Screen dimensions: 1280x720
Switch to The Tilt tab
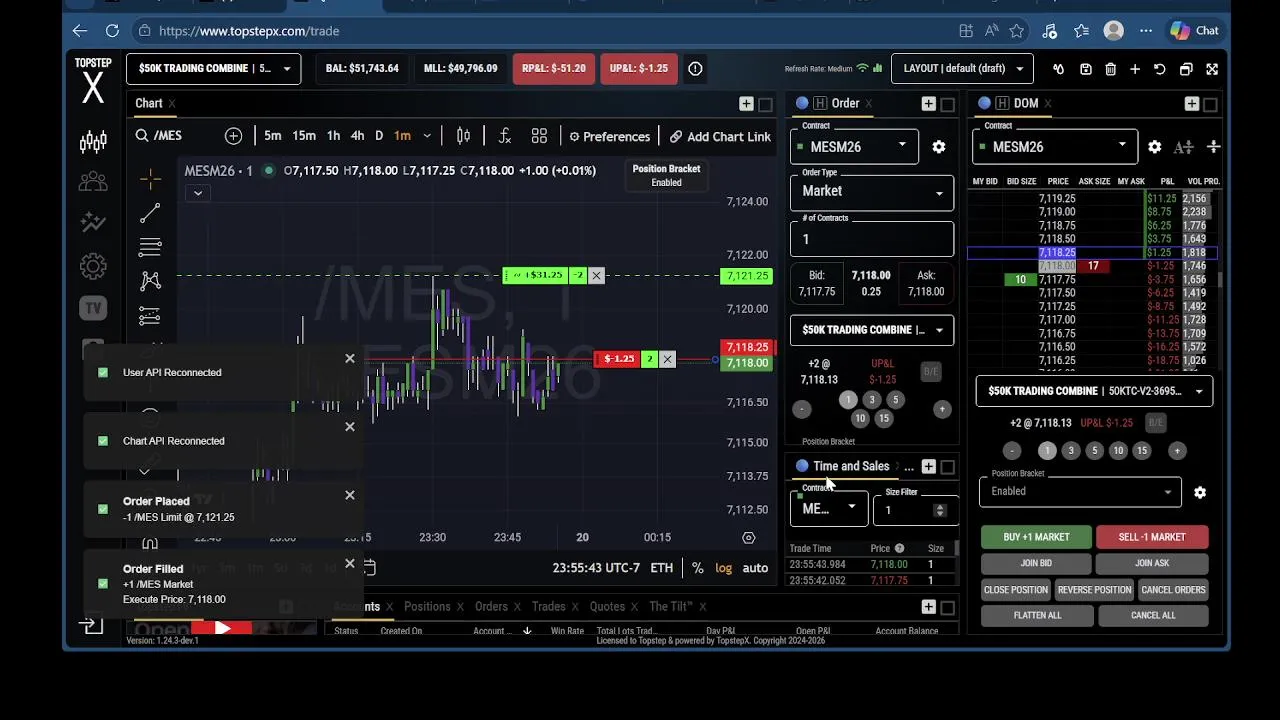pyautogui.click(x=671, y=607)
